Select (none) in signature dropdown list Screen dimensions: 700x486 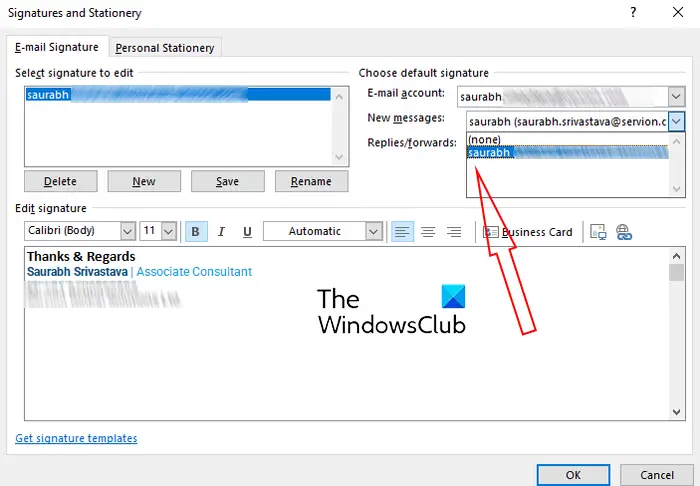pyautogui.click(x=567, y=139)
